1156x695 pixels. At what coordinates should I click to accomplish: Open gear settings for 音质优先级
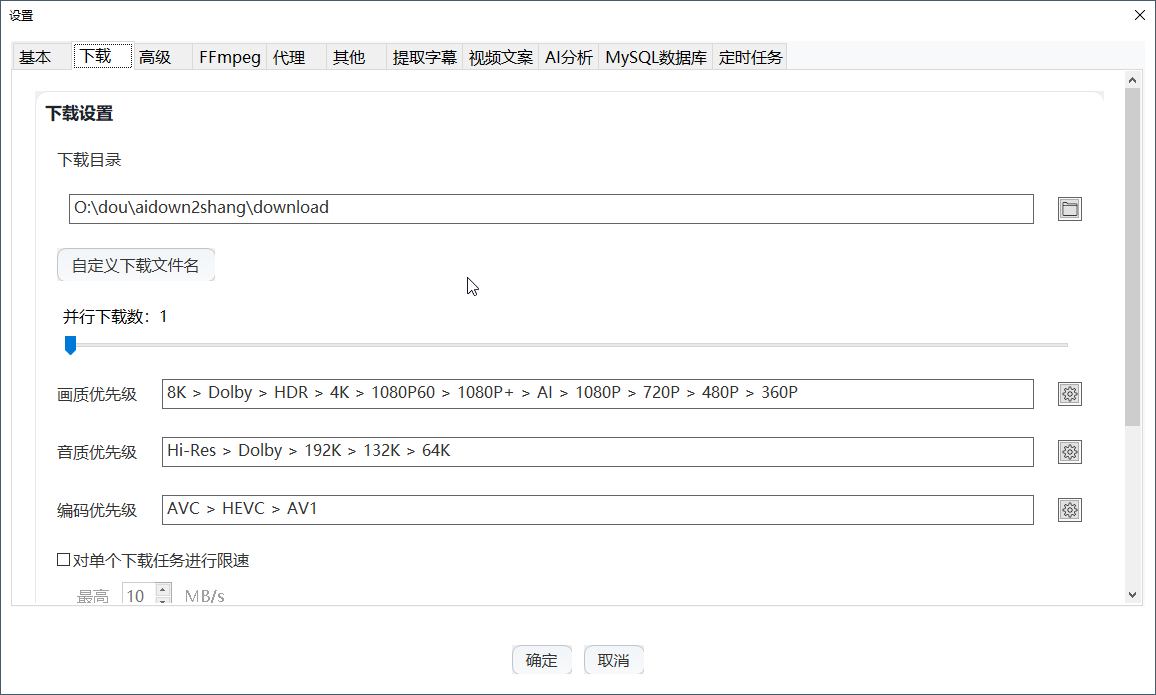point(1070,452)
